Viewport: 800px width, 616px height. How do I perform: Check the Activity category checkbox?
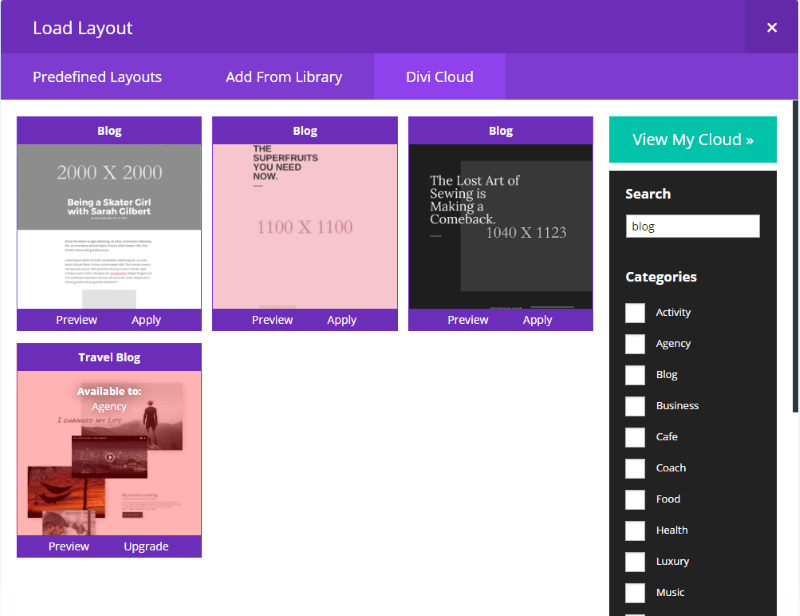[x=635, y=313]
